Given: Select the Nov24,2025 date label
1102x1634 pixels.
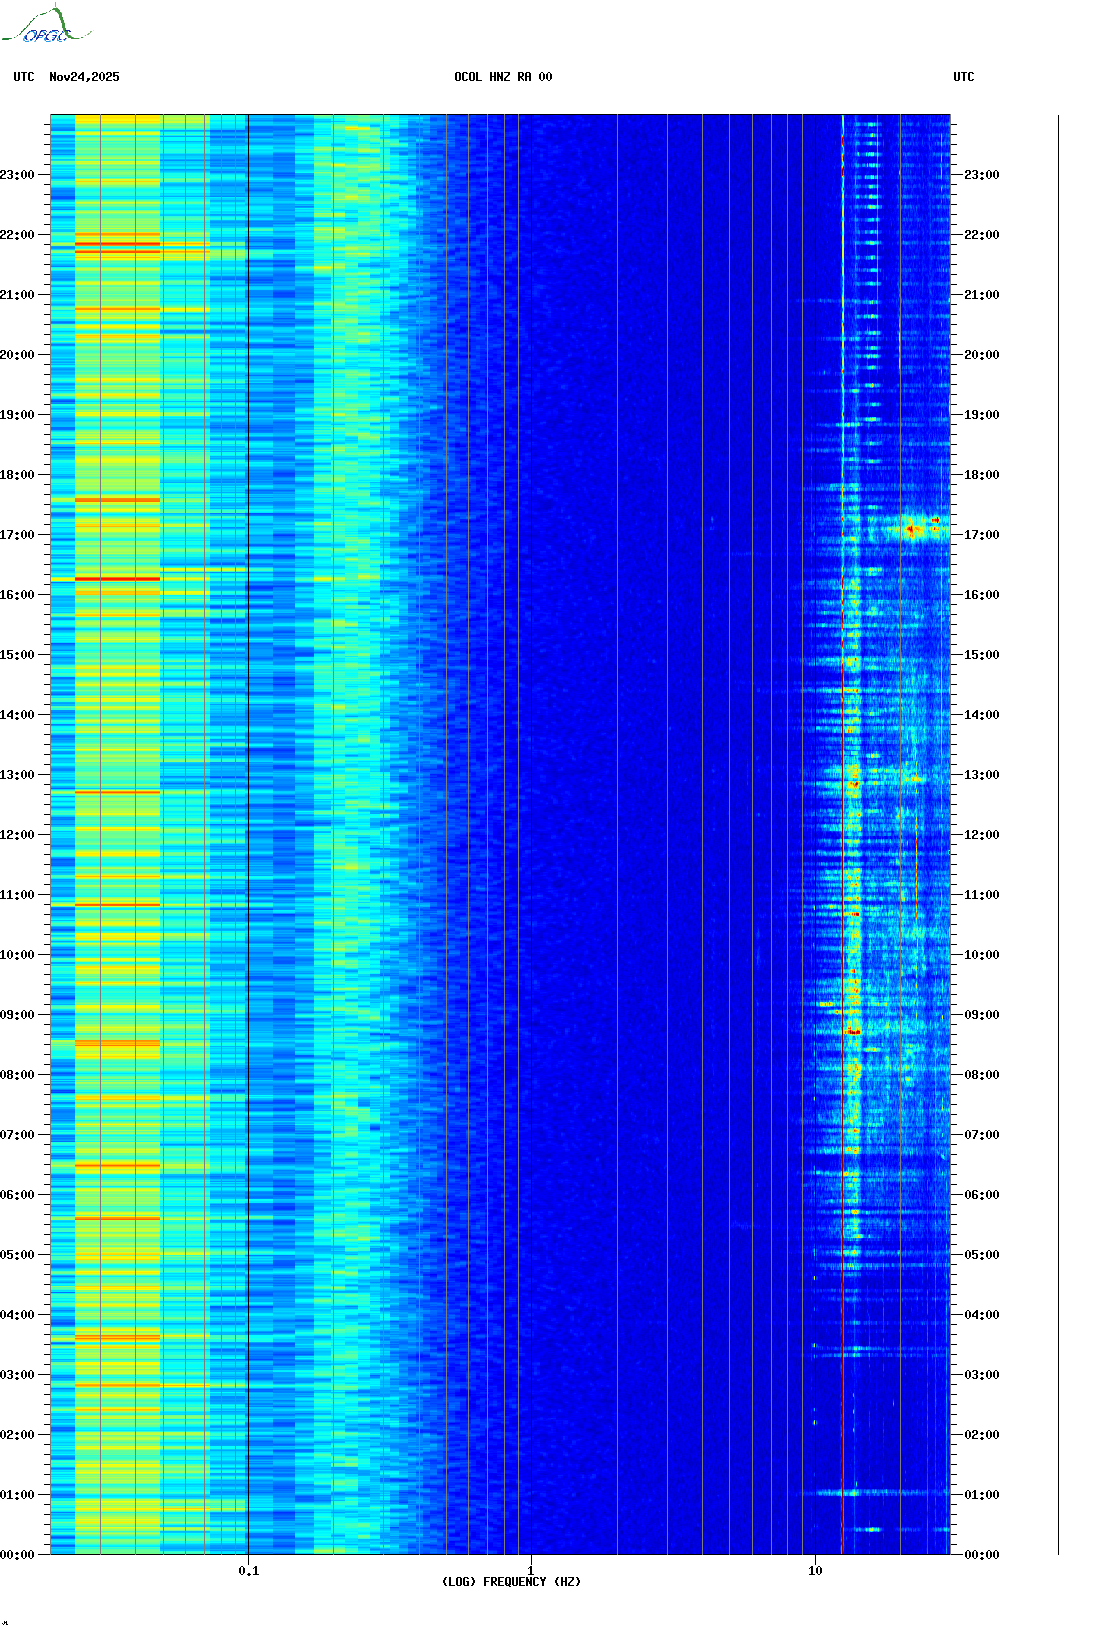Looking at the screenshot, I should pos(84,77).
